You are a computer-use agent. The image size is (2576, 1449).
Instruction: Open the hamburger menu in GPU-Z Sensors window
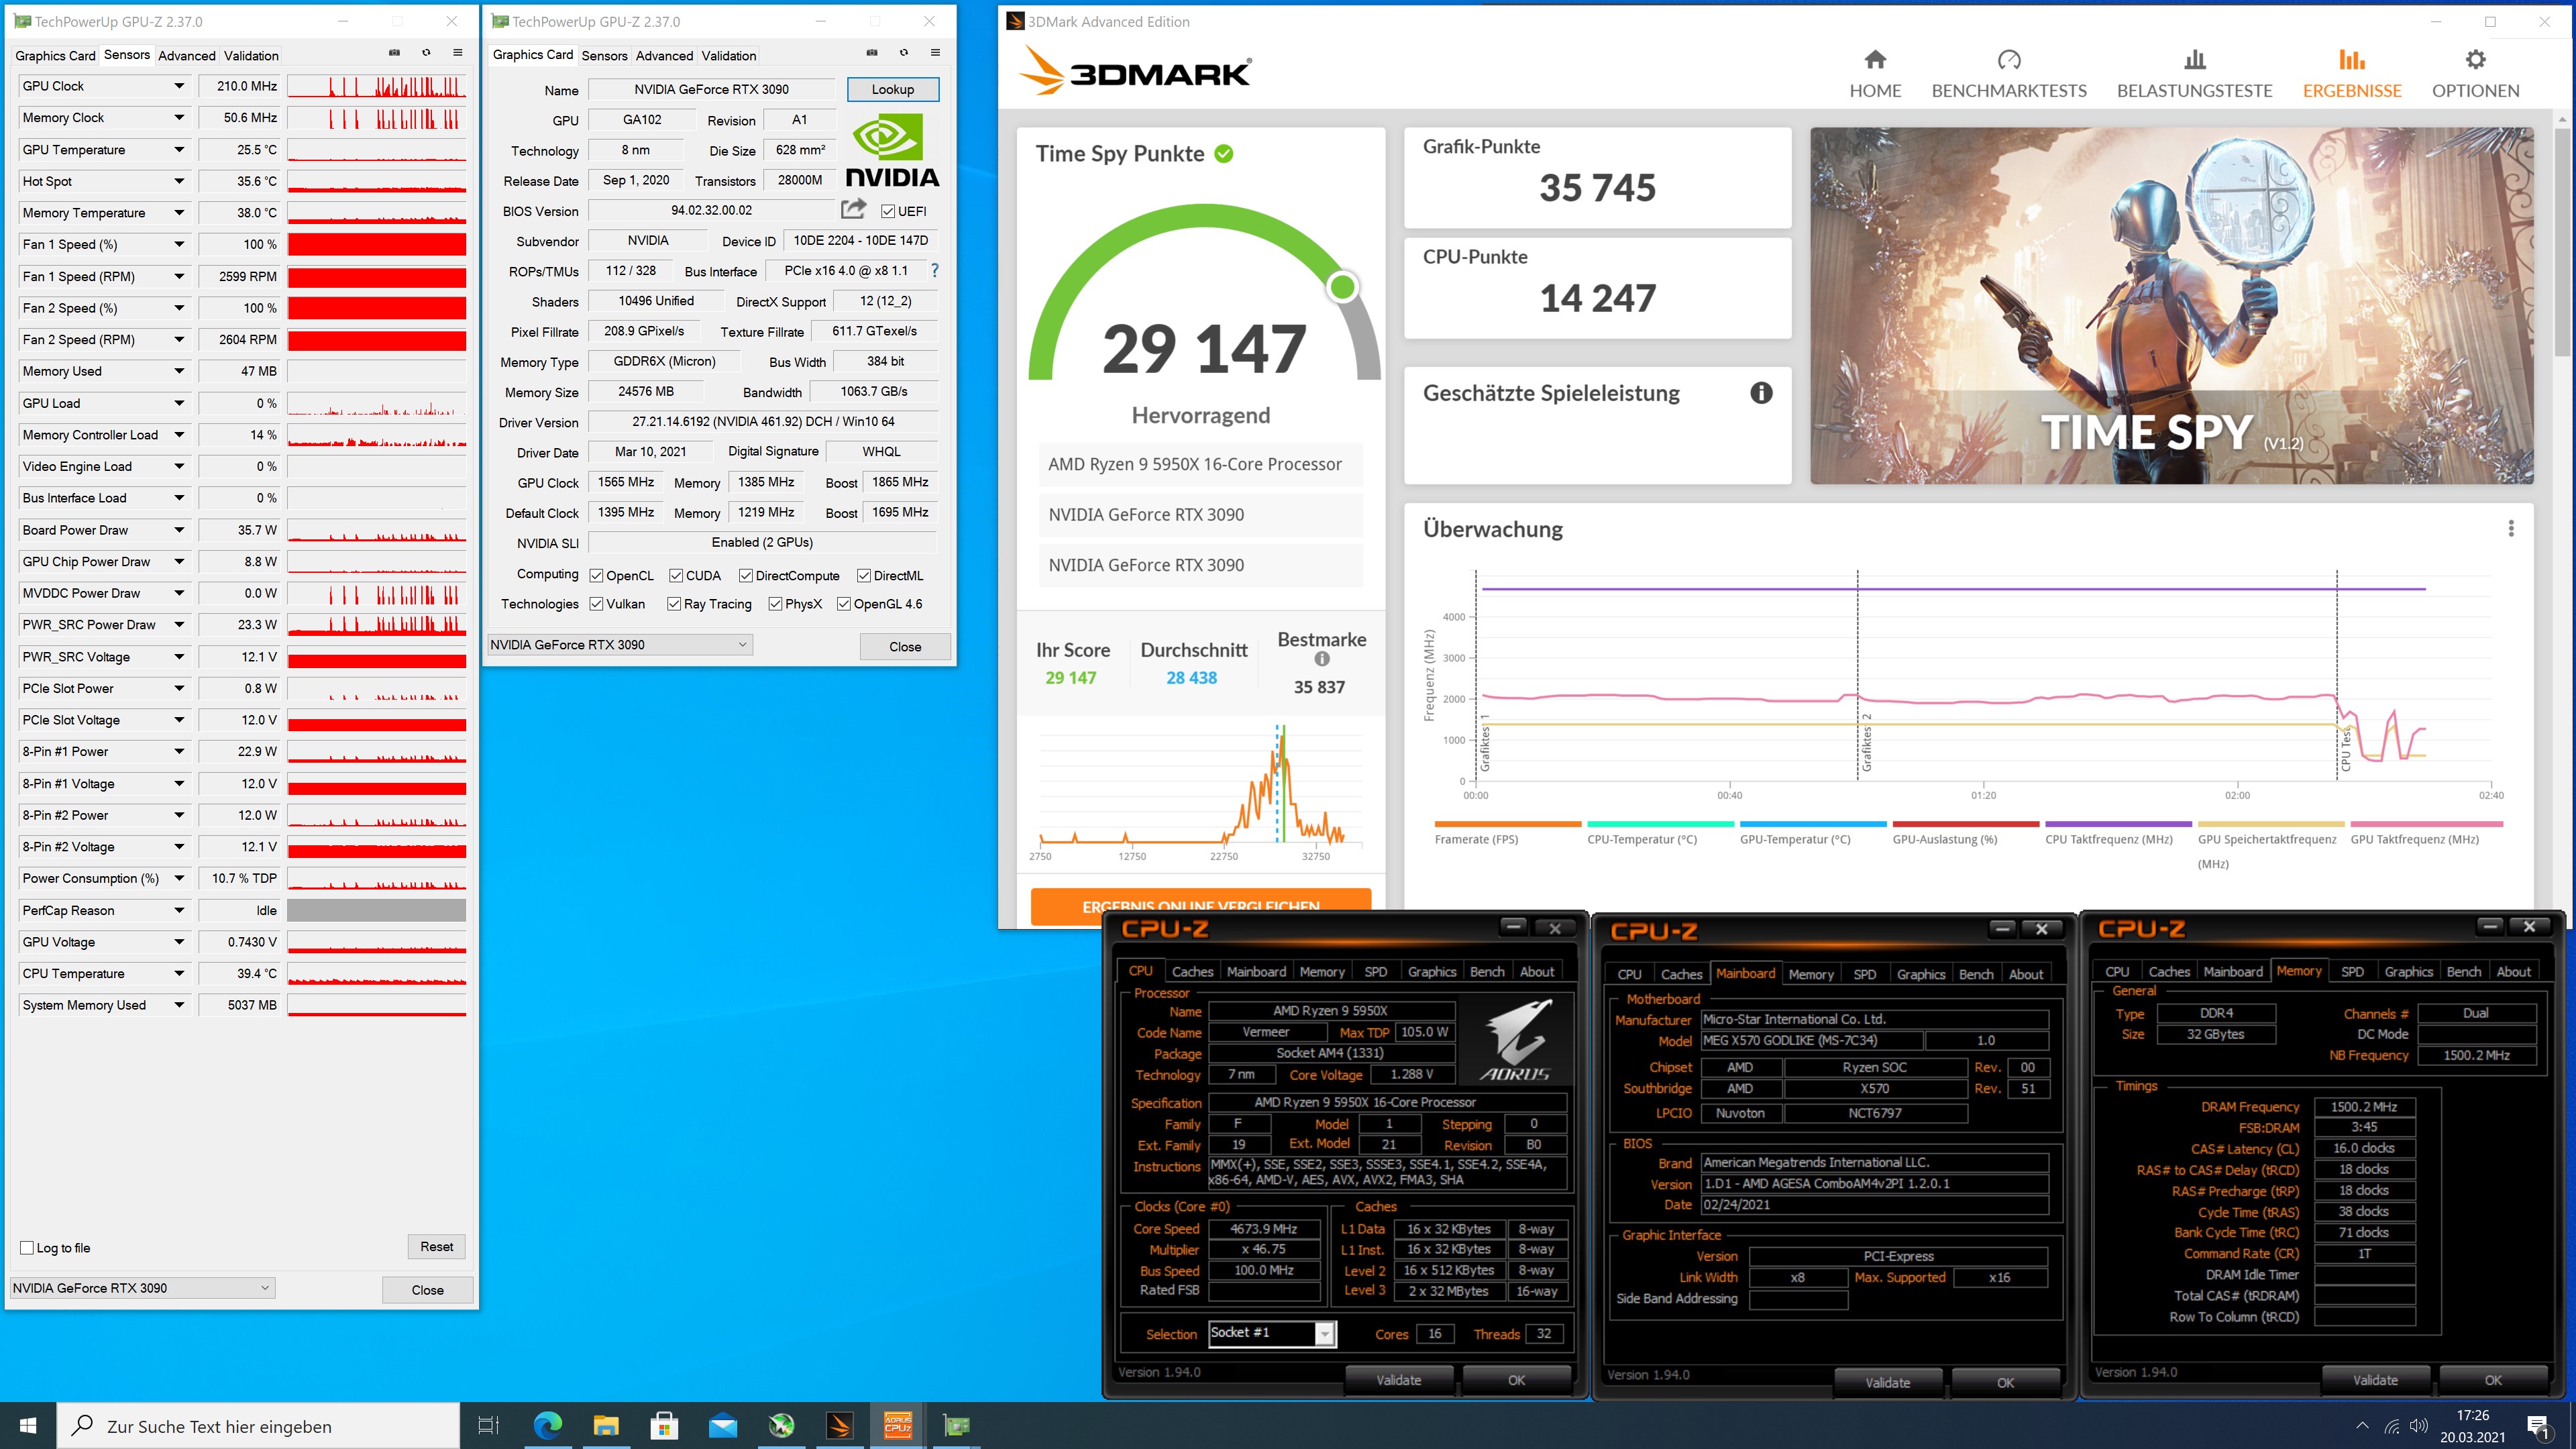458,53
